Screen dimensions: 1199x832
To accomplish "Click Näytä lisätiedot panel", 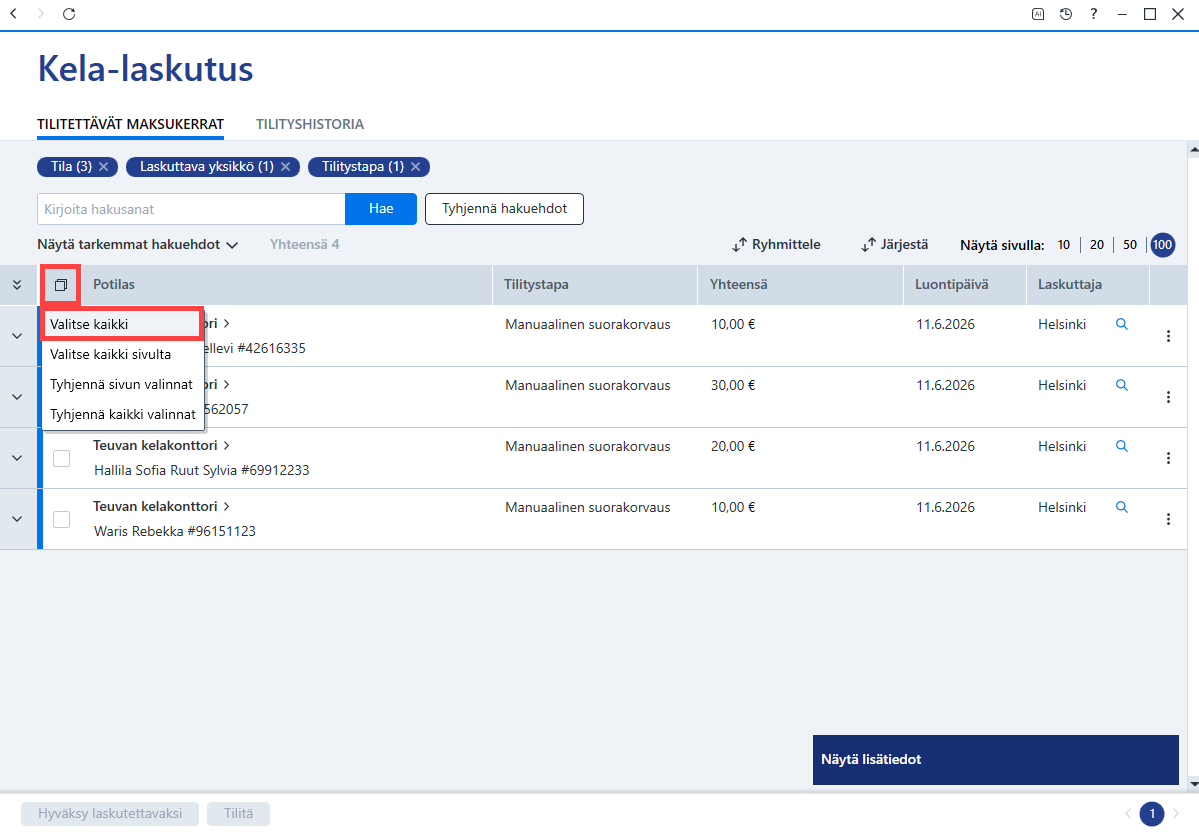I will coord(996,759).
